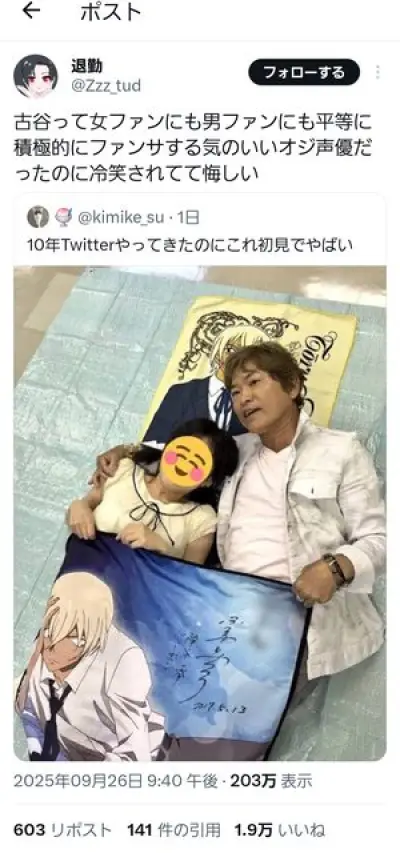
Task: Tap the shaved ice emoji icon in quote
Action: point(64,217)
